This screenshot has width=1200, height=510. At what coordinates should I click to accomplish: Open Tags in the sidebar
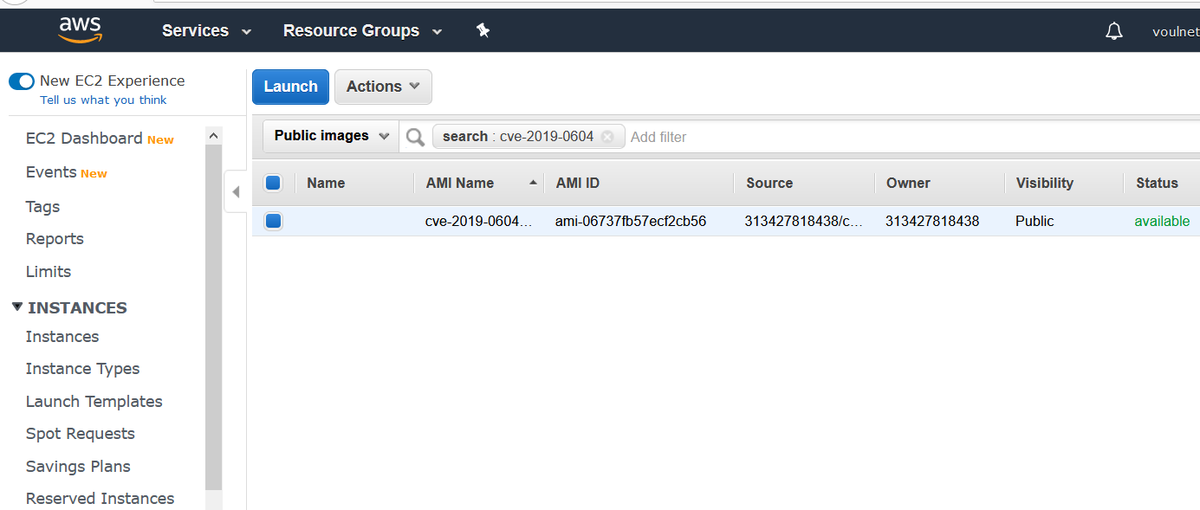click(x=43, y=207)
